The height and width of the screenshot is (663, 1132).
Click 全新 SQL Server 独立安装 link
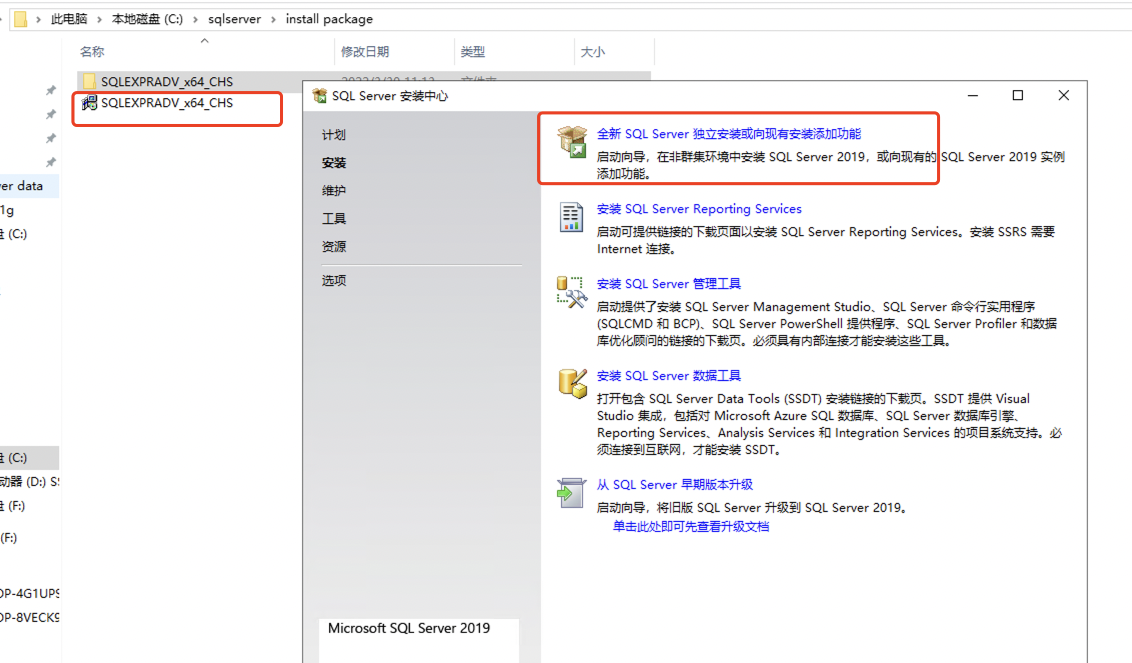tap(728, 134)
